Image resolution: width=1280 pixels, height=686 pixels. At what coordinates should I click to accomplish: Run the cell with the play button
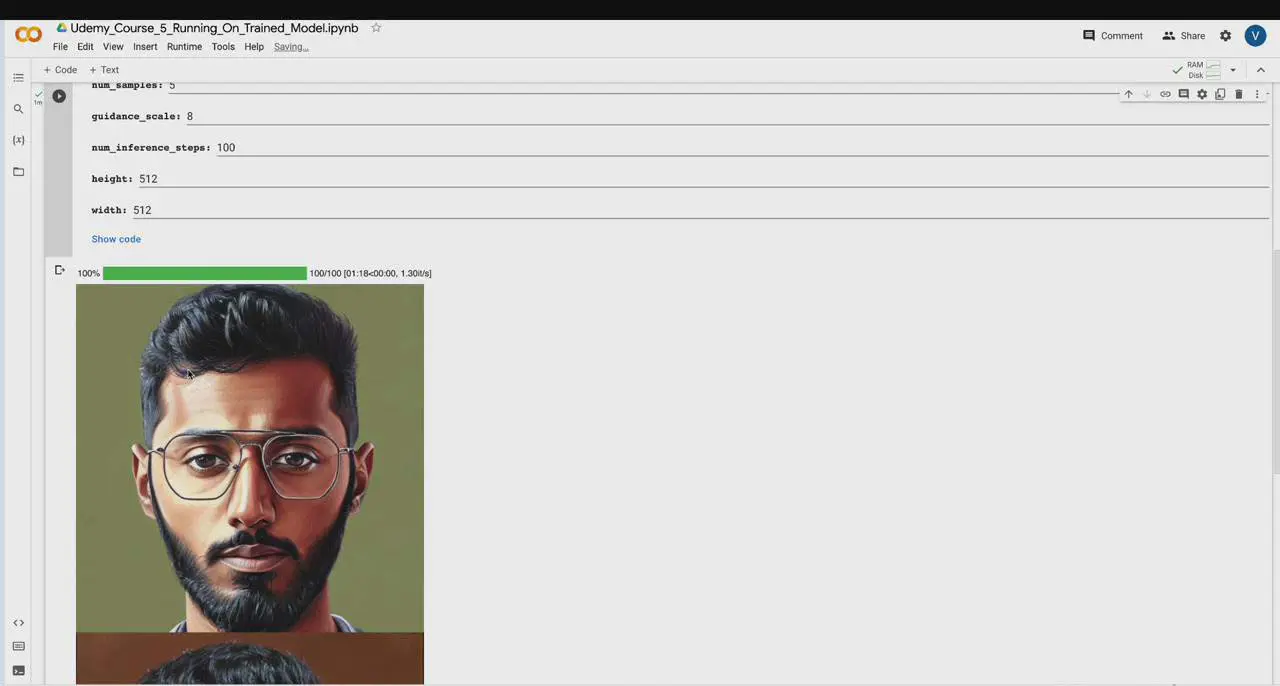click(59, 96)
